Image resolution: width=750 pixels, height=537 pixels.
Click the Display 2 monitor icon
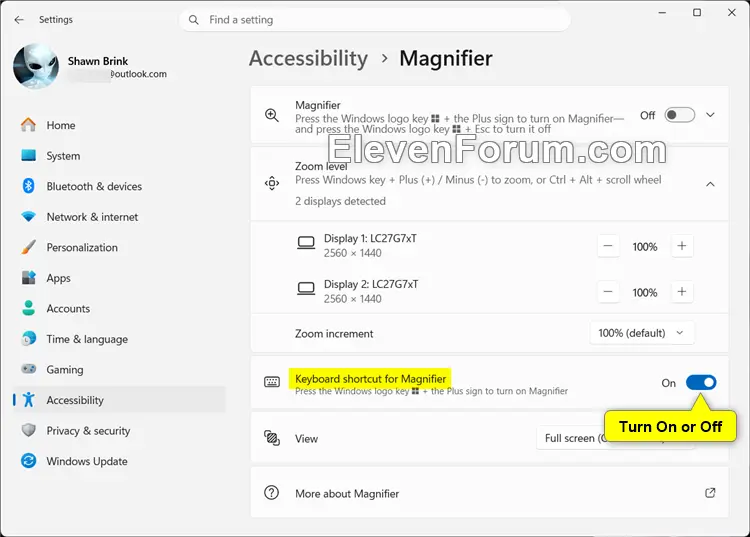pyautogui.click(x=306, y=288)
